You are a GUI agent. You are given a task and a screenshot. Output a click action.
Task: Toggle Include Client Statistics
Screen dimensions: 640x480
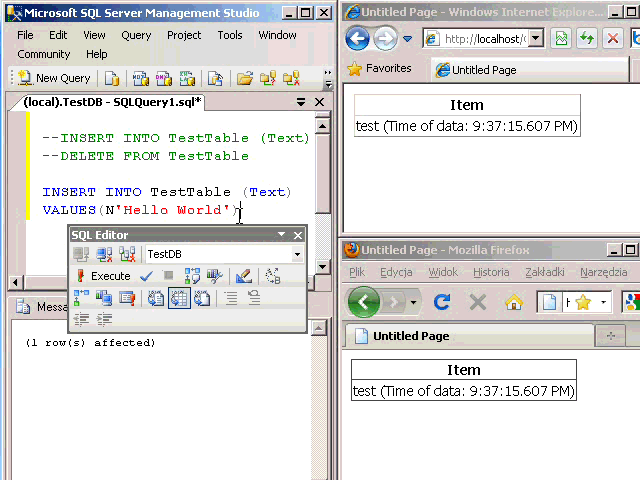click(104, 298)
